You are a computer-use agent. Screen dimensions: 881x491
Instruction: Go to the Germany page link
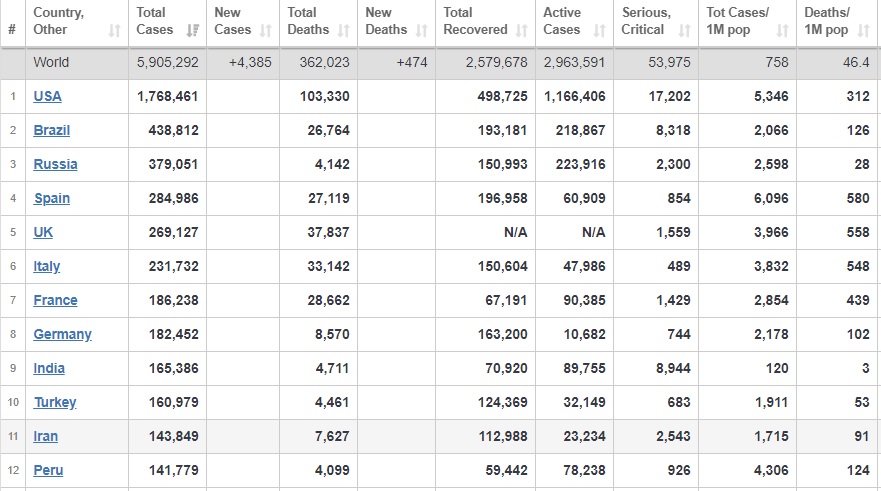coord(62,334)
